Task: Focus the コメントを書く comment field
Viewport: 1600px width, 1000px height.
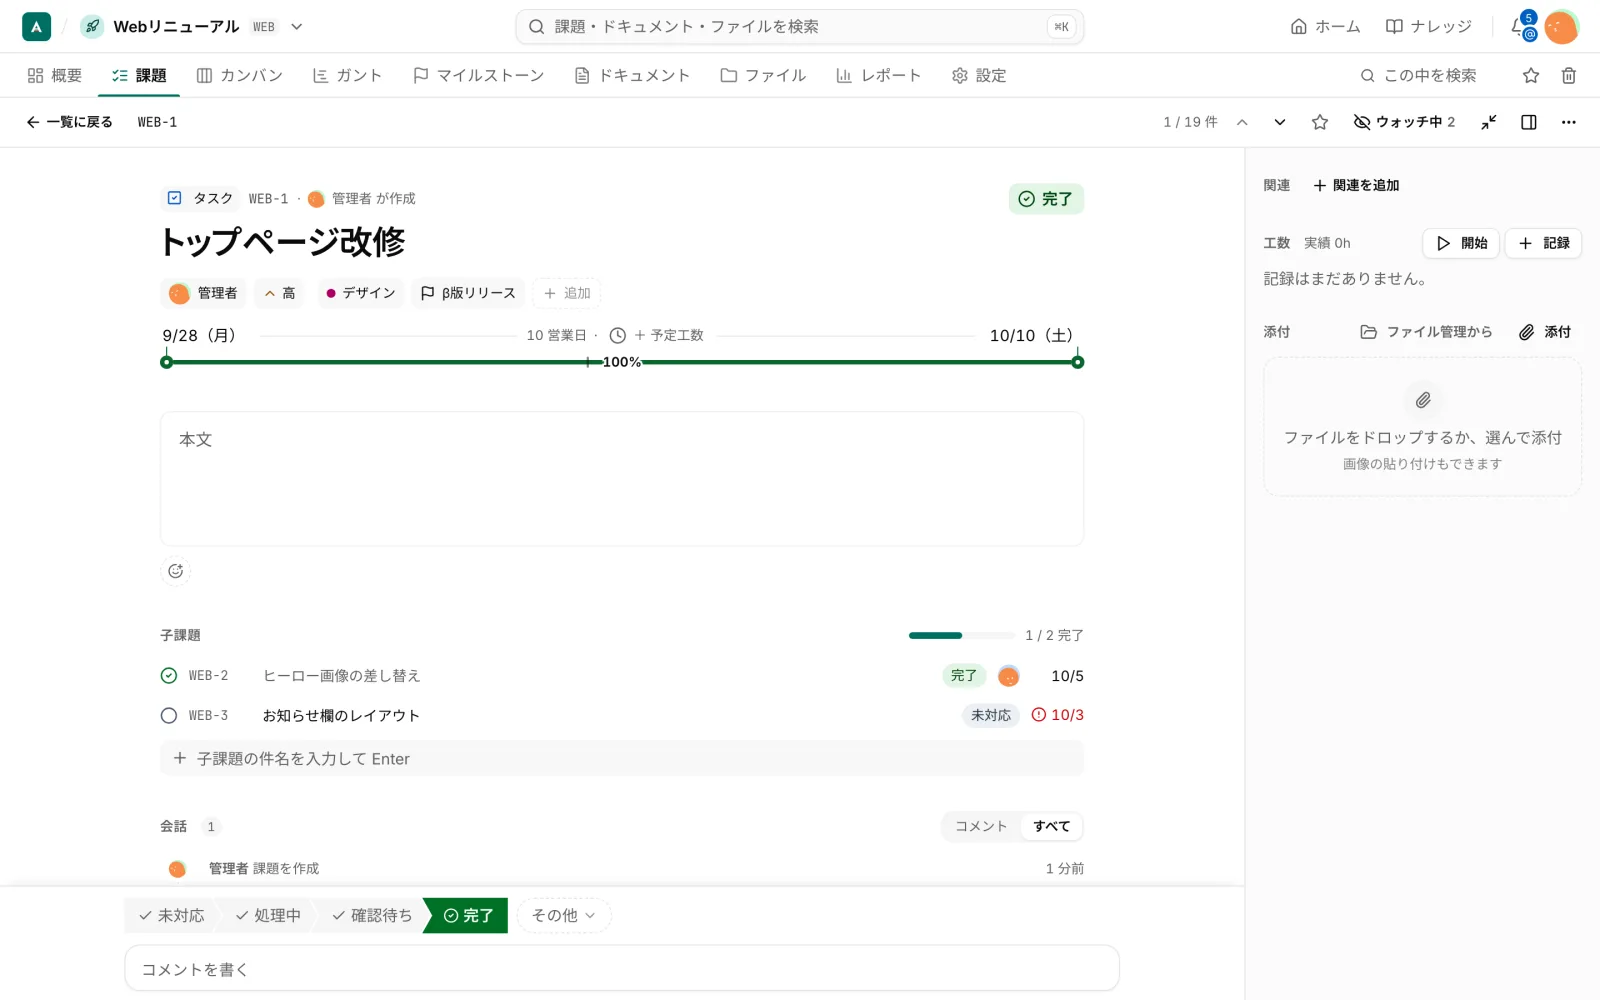Action: click(x=622, y=969)
